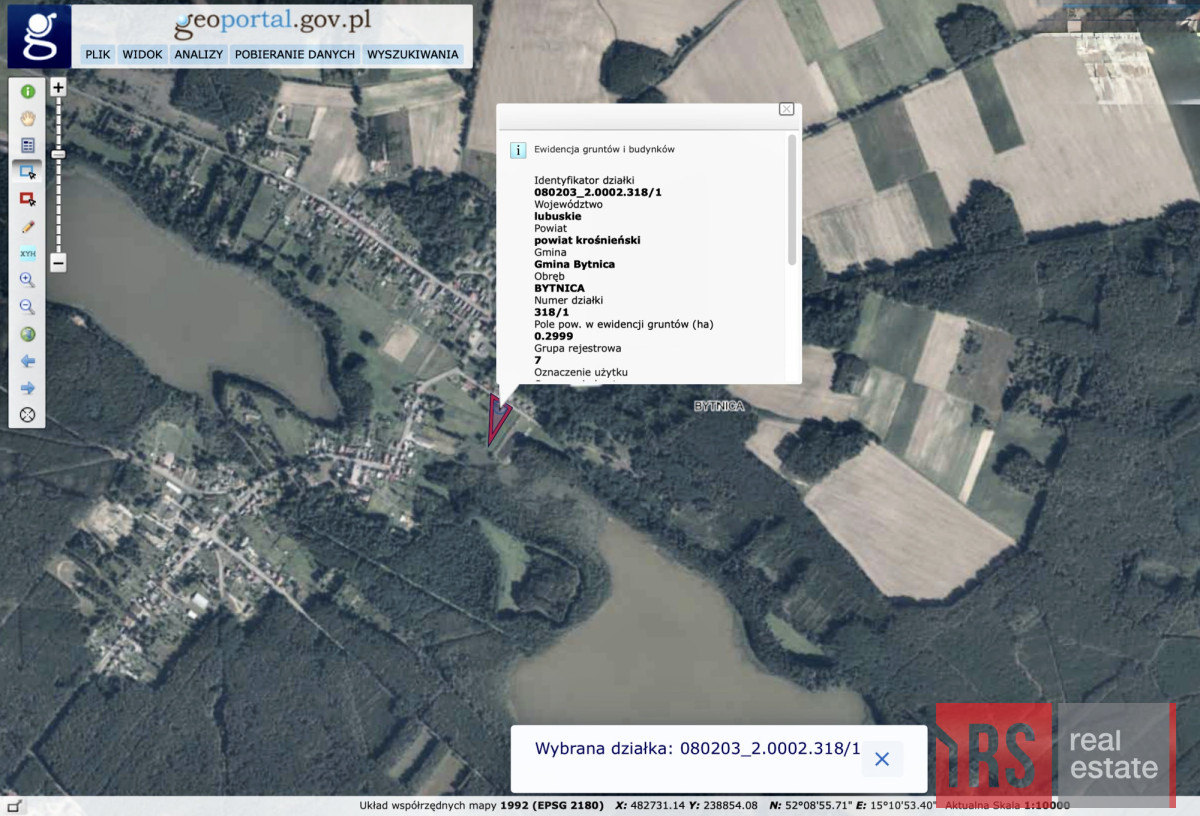Open the table legend icon
The width and height of the screenshot is (1200, 816).
pos(27,145)
